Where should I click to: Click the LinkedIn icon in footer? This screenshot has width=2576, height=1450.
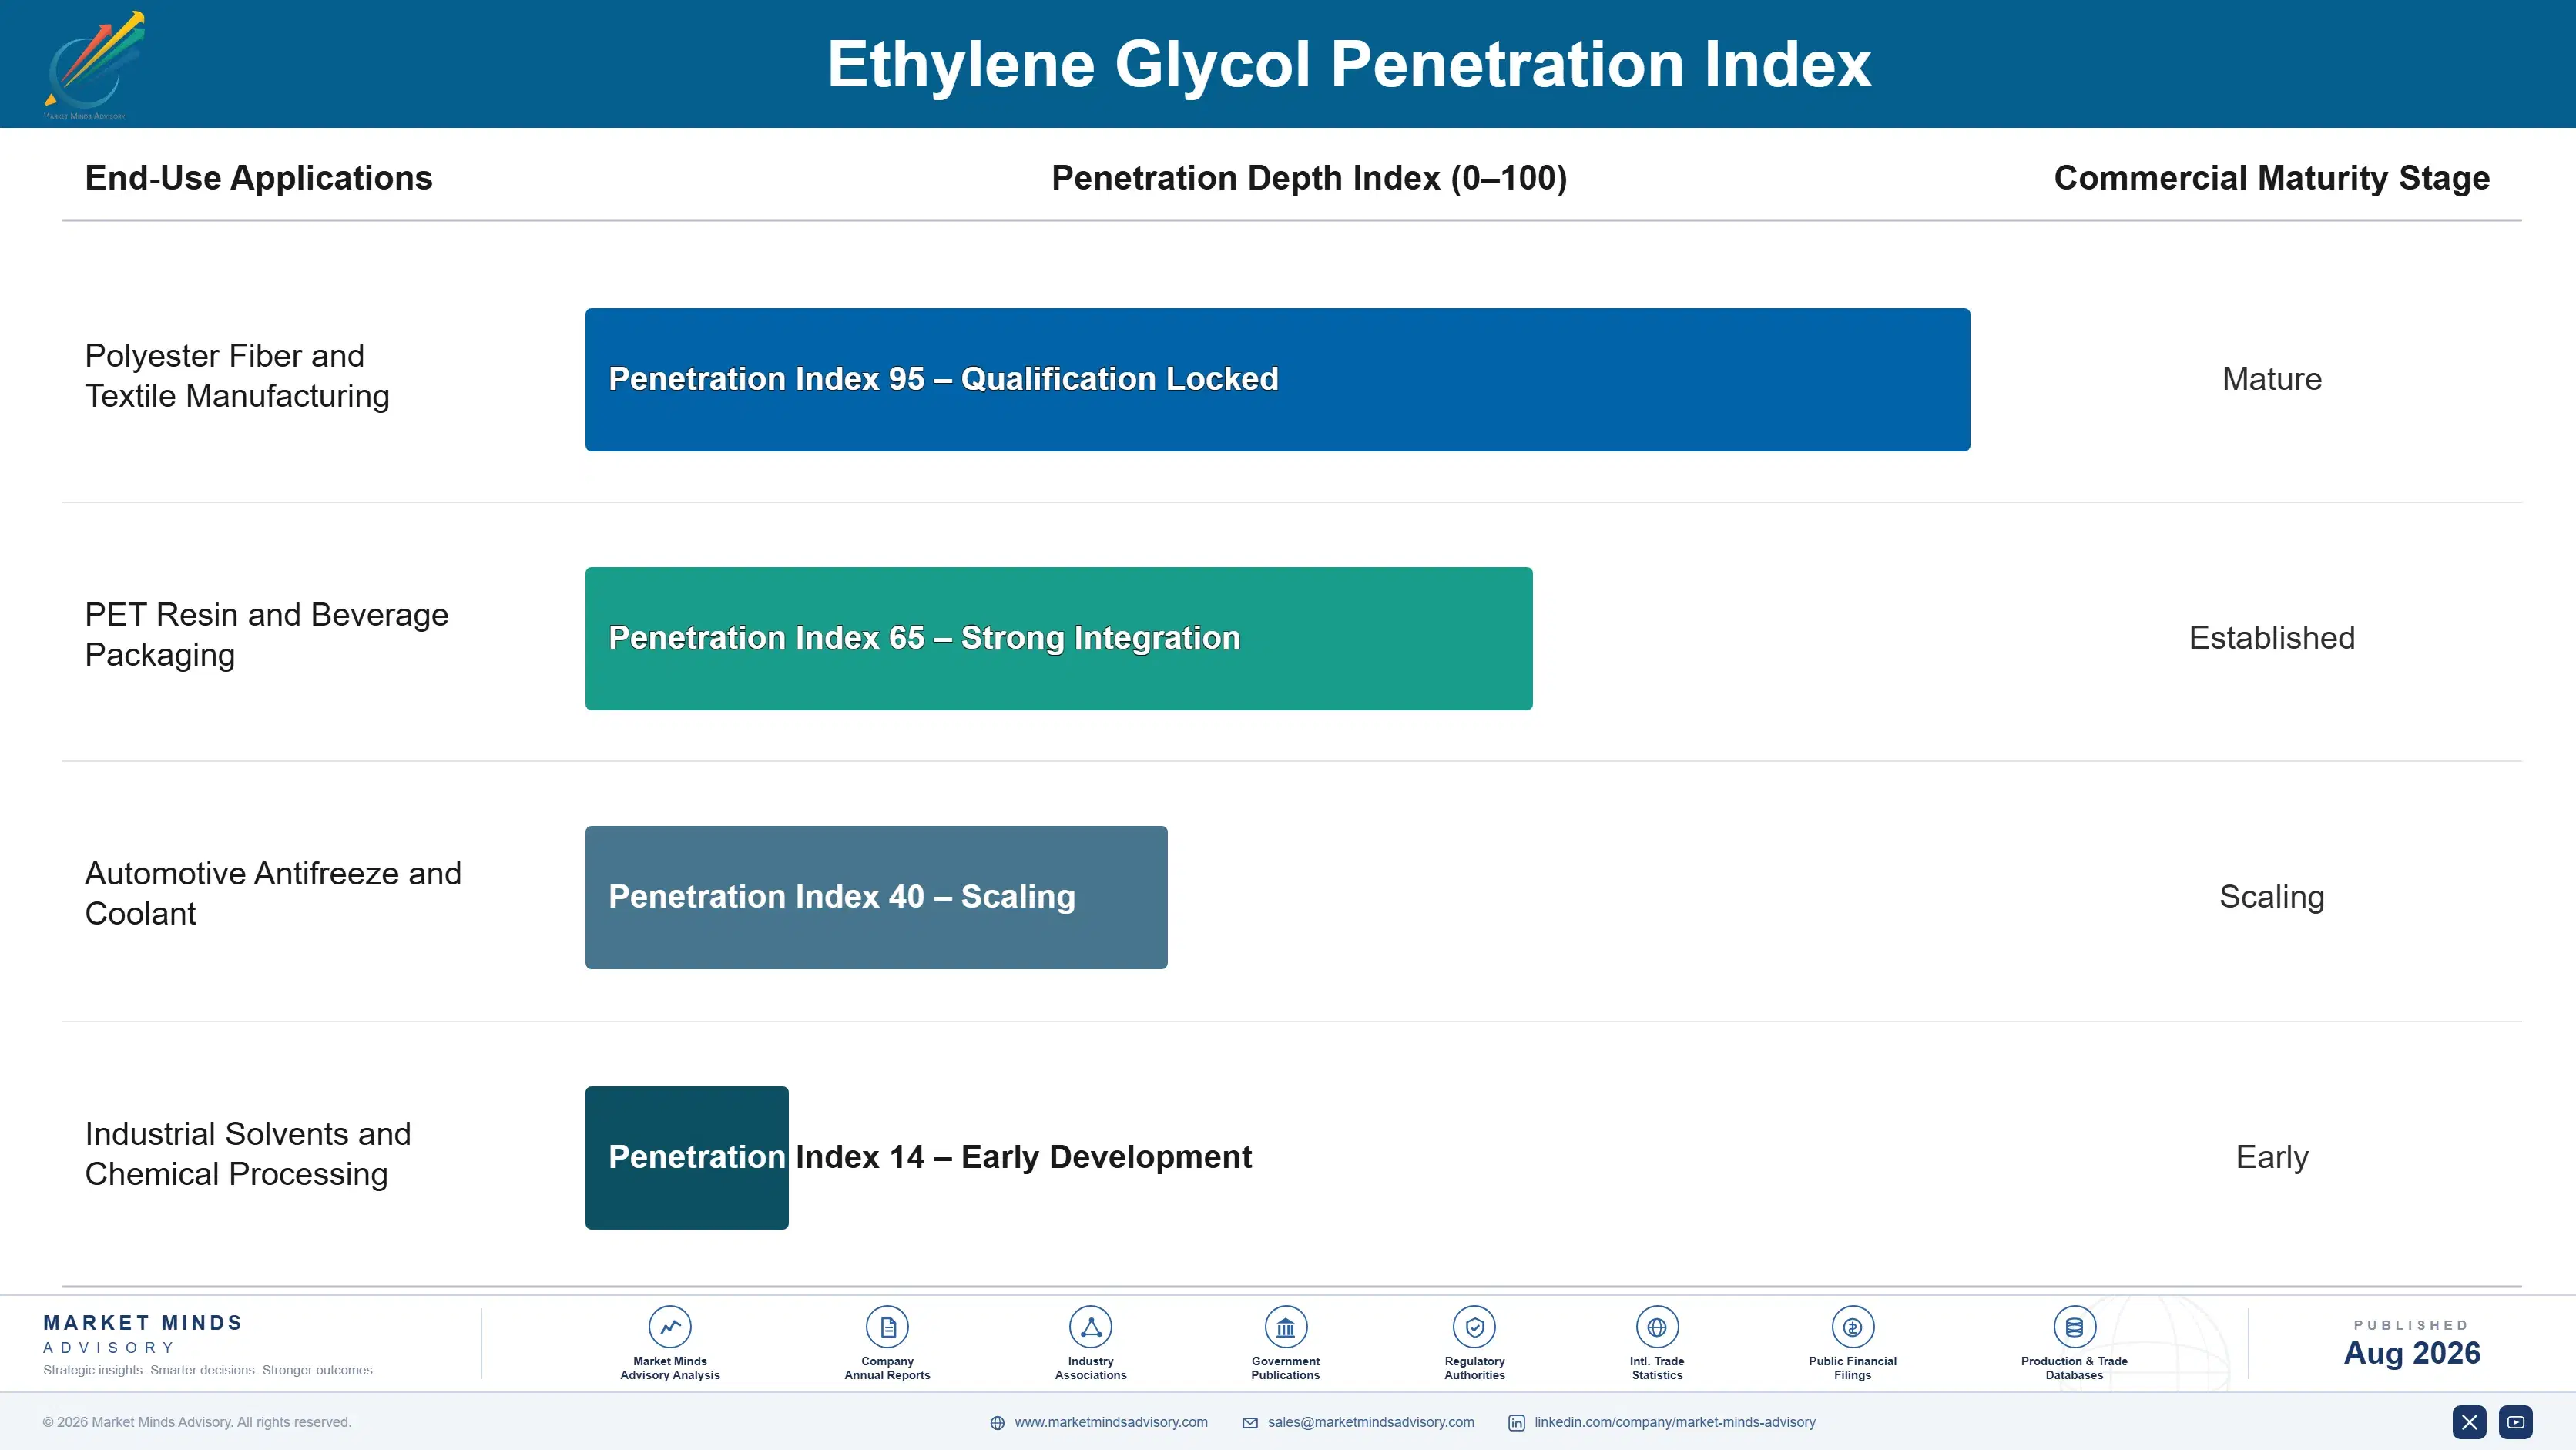(x=1516, y=1423)
